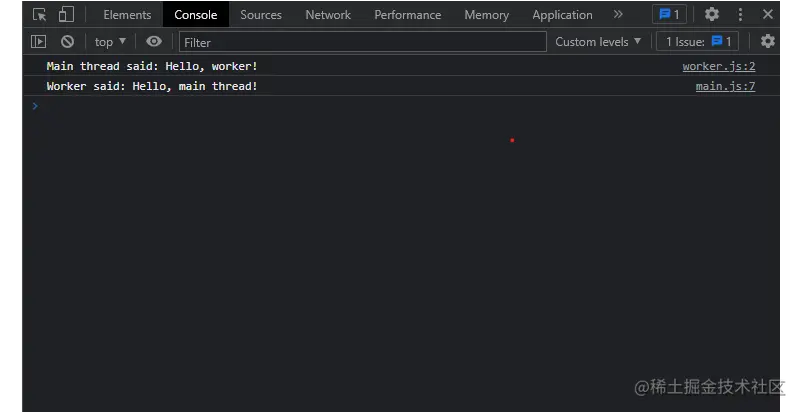Image resolution: width=800 pixels, height=412 pixels.
Task: Focus the Filter input field
Action: point(363,42)
